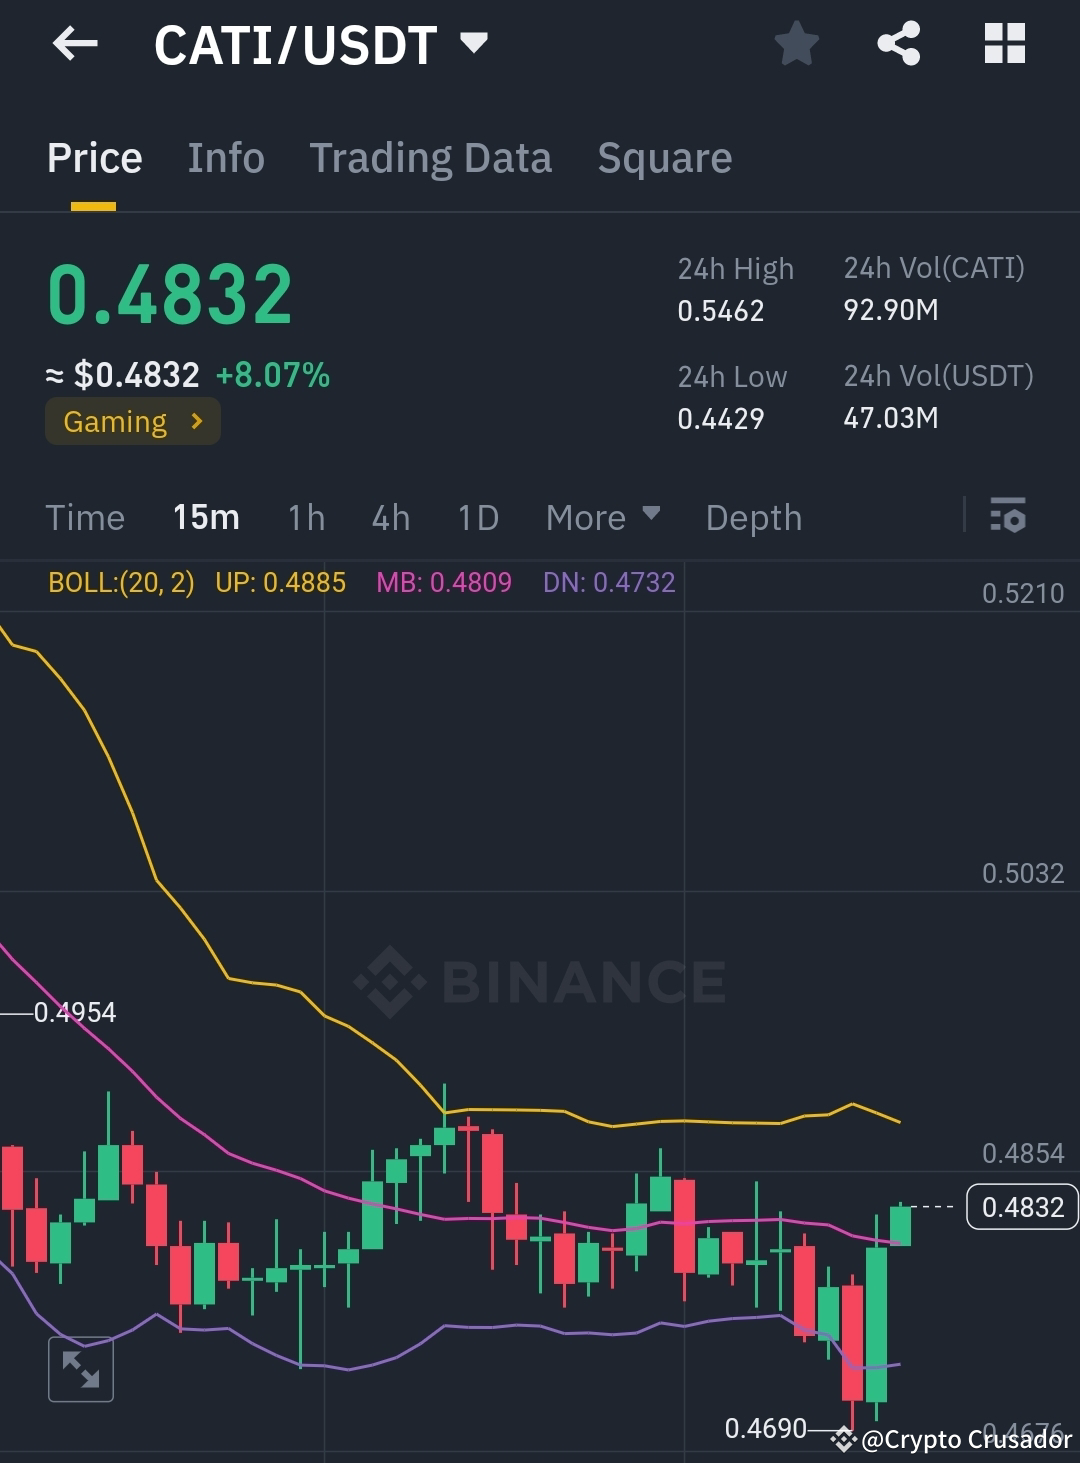Enable the 4h candle interval

390,517
